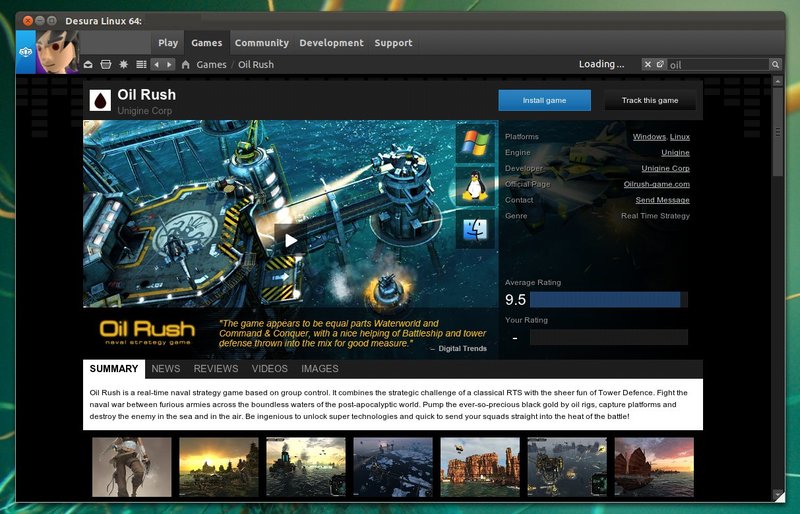Viewport: 800px width, 514px height.
Task: Go forward with the right arrow button
Action: click(x=169, y=65)
